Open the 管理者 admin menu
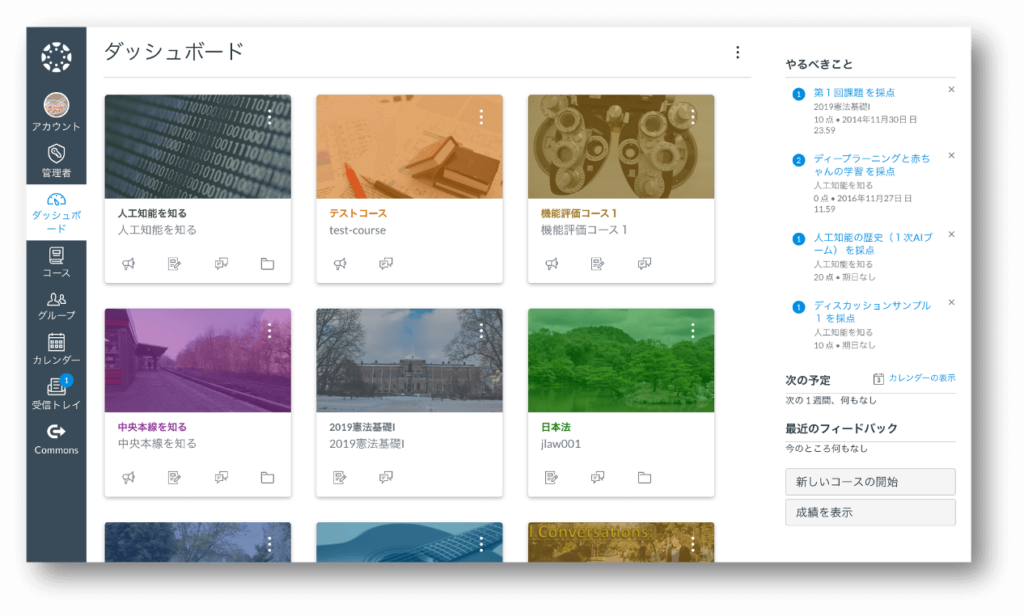The width and height of the screenshot is (1024, 616). pyautogui.click(x=56, y=161)
